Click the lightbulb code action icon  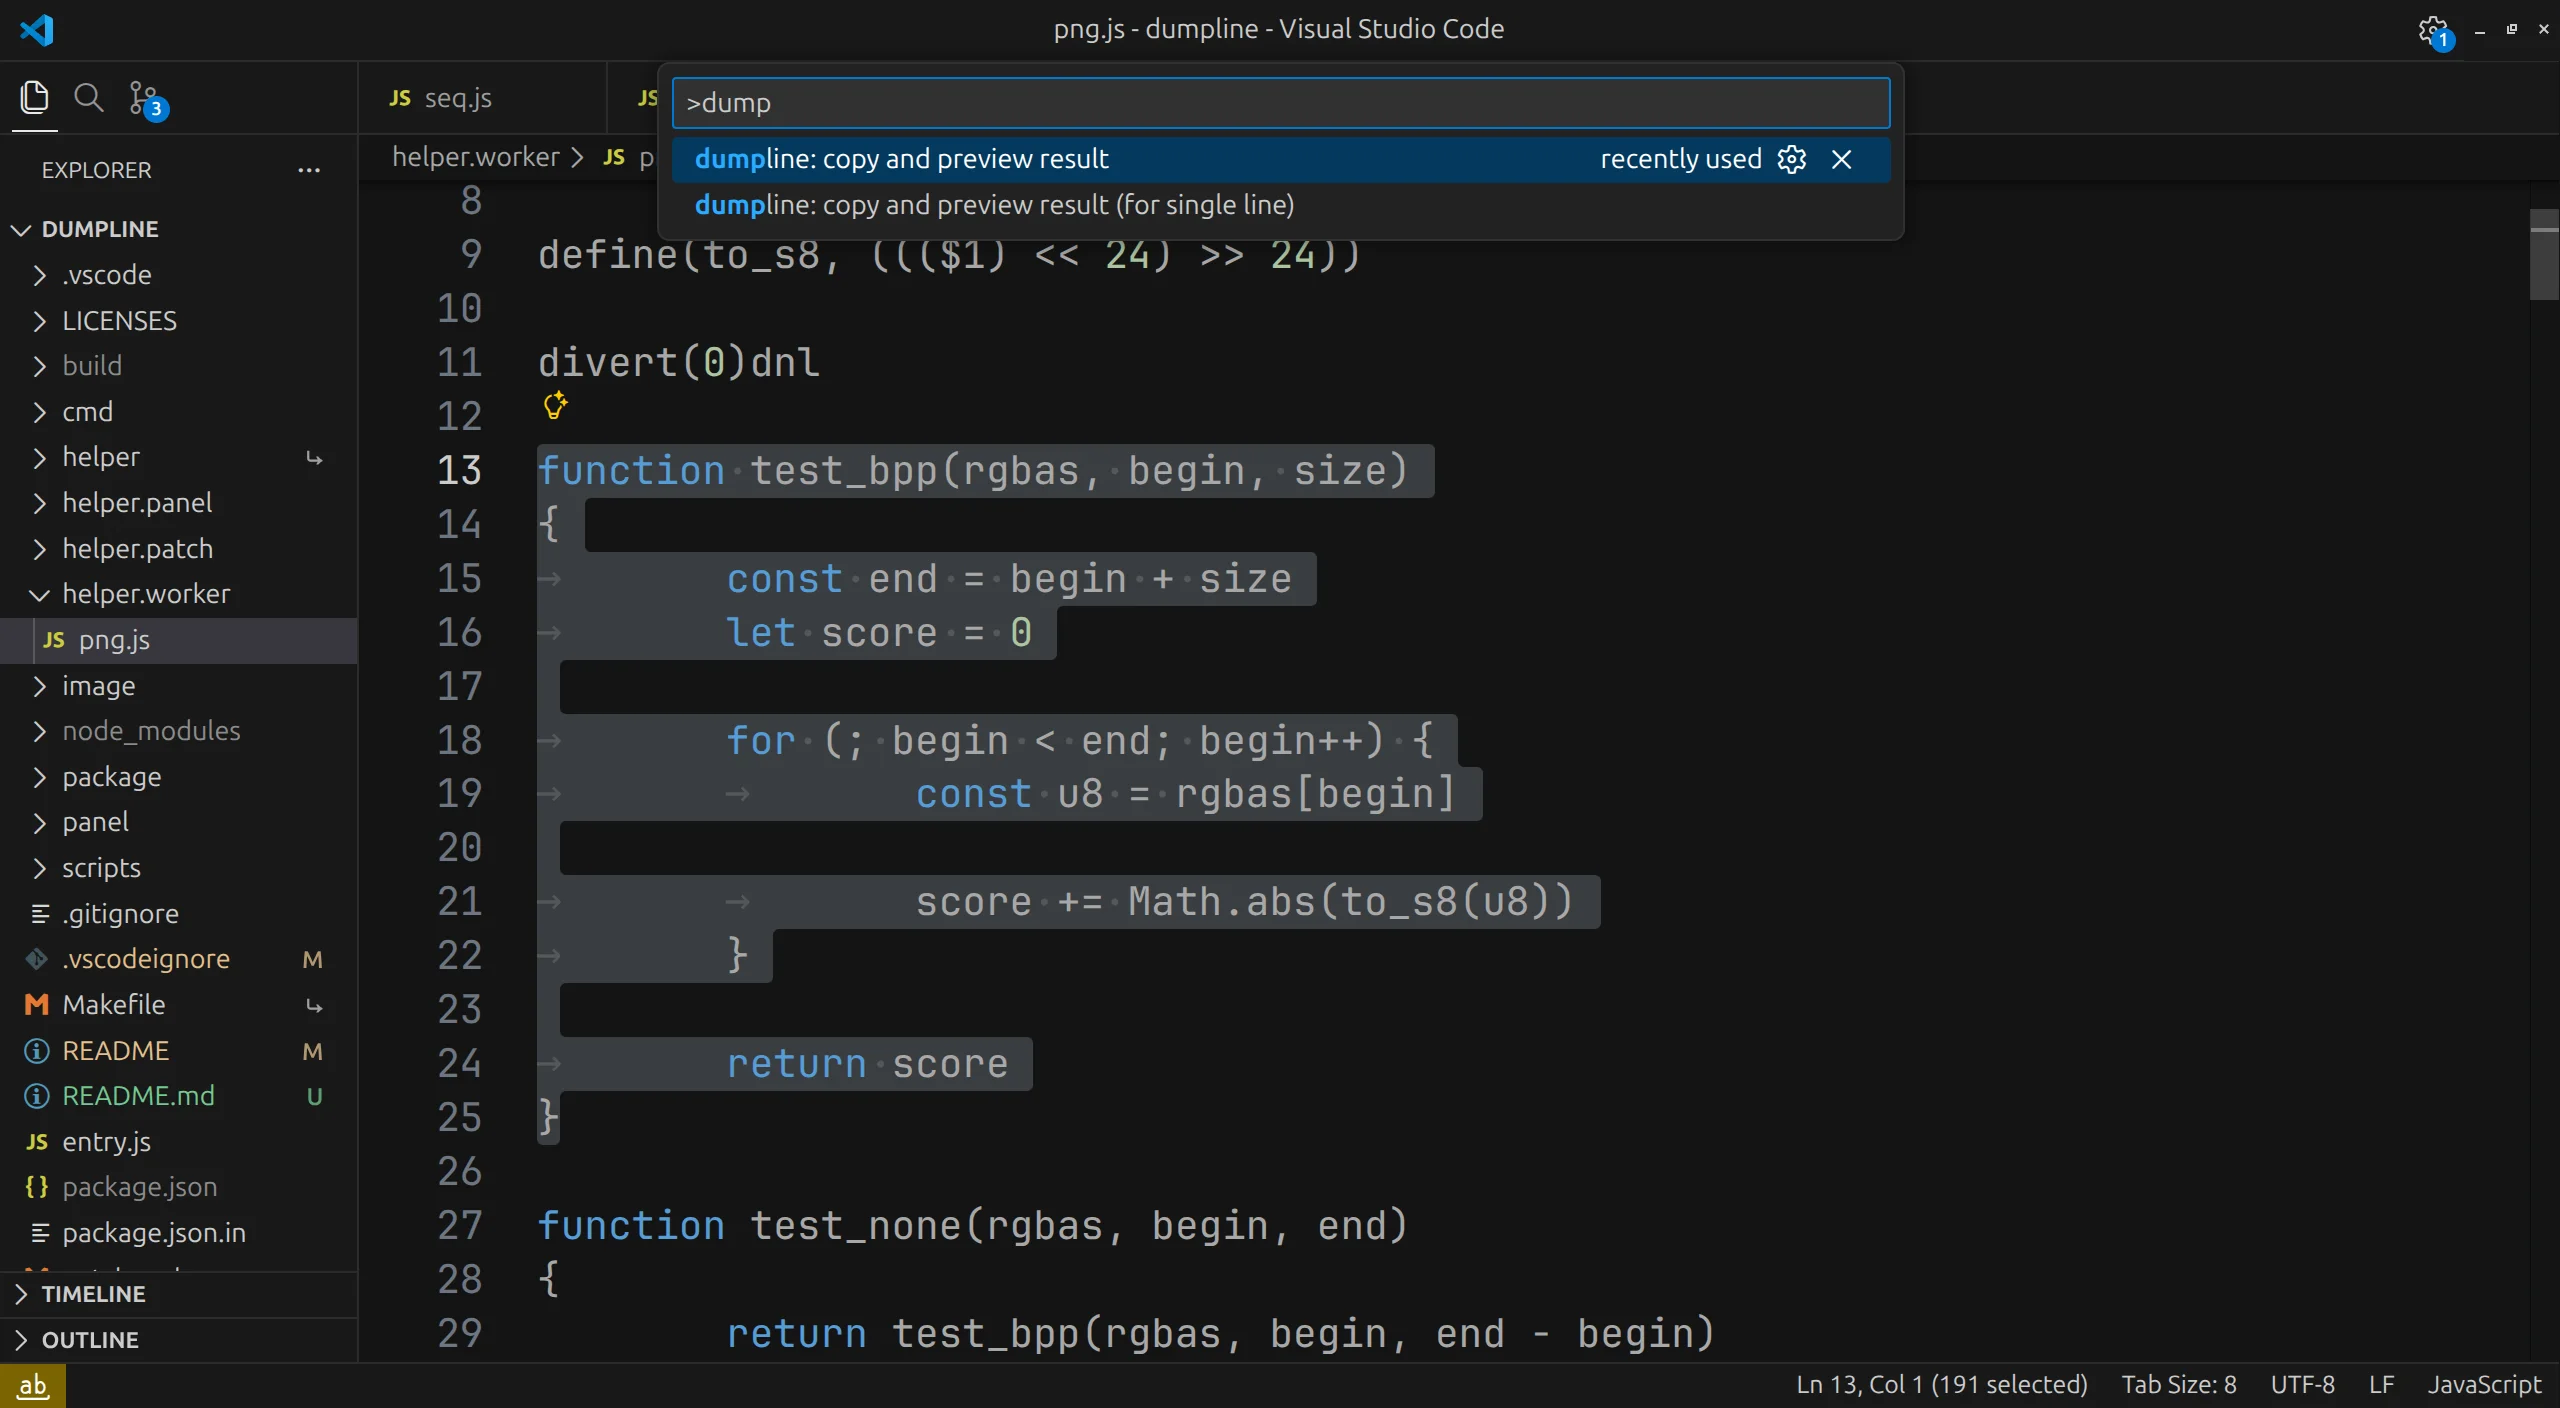pos(555,405)
